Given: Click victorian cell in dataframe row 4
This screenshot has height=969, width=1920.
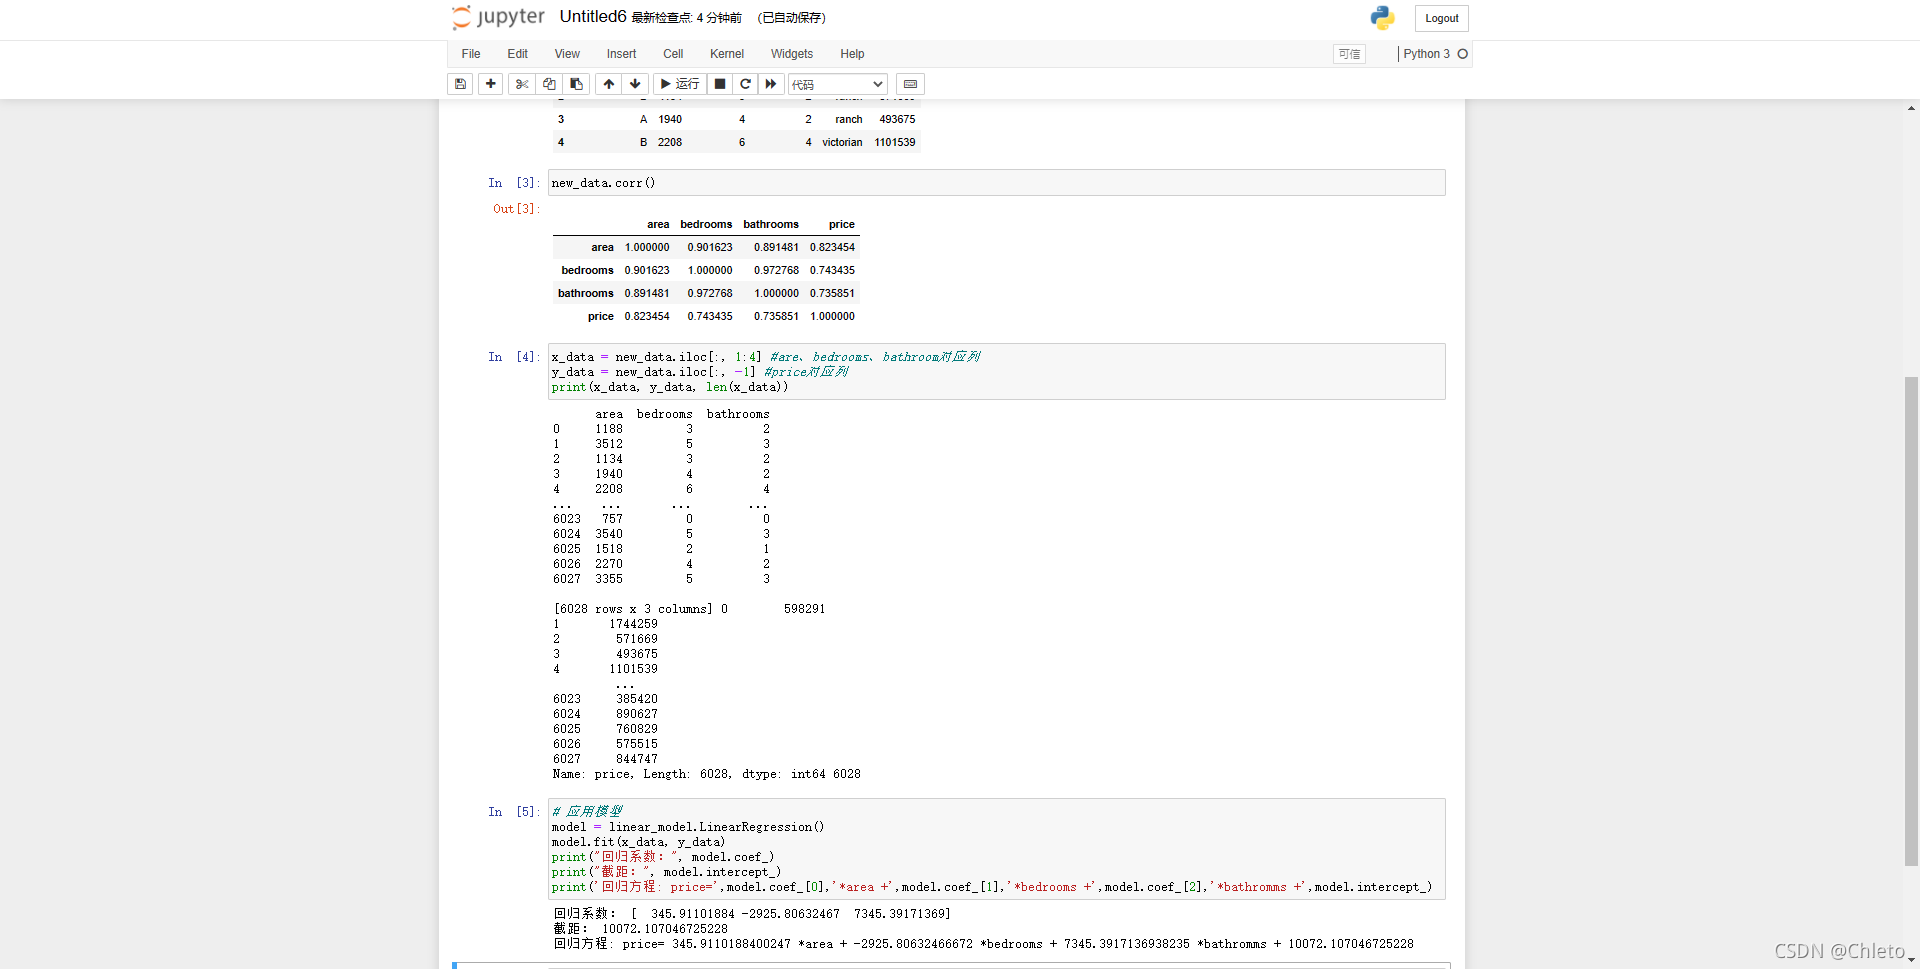Looking at the screenshot, I should [842, 143].
